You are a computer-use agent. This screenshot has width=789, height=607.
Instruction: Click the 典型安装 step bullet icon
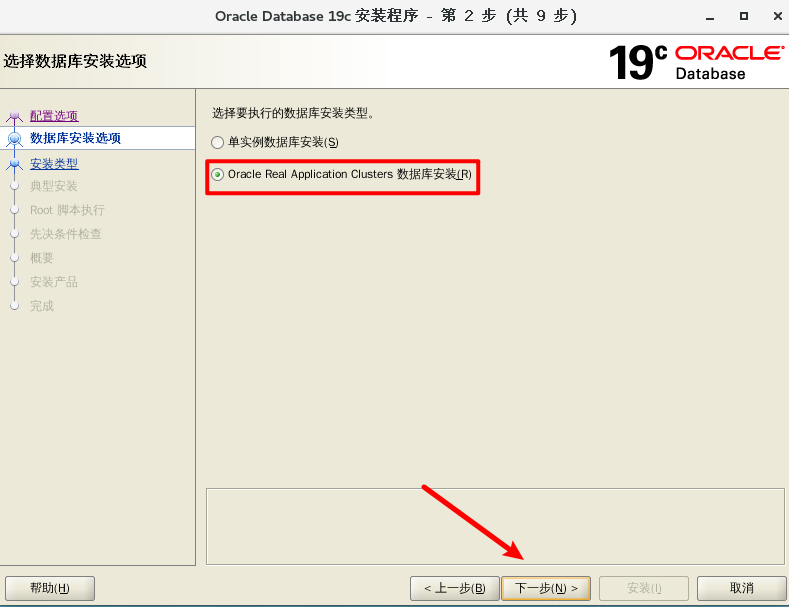14,186
